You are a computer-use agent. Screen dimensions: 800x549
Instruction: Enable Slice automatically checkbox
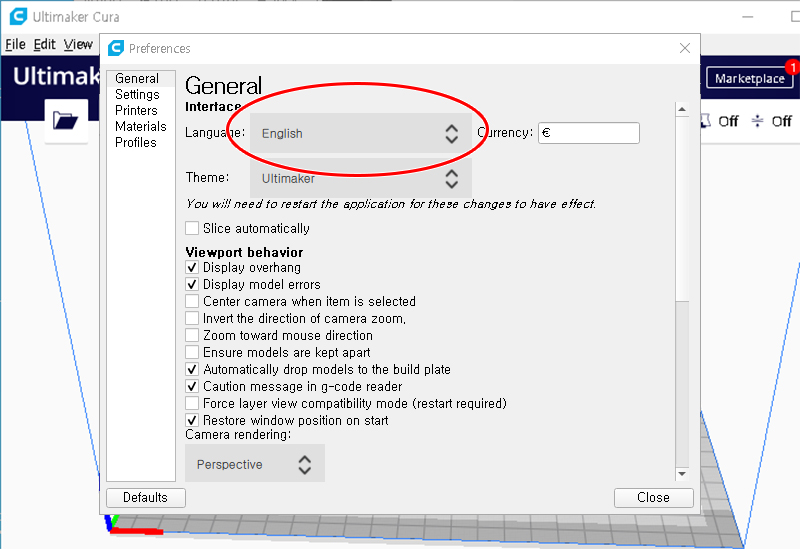pyautogui.click(x=192, y=228)
